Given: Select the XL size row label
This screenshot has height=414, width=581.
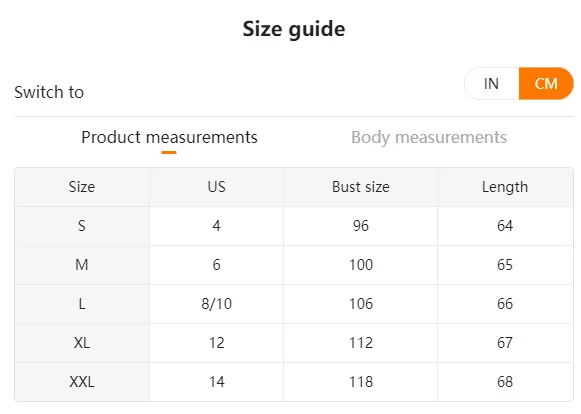Looking at the screenshot, I should [82, 343].
